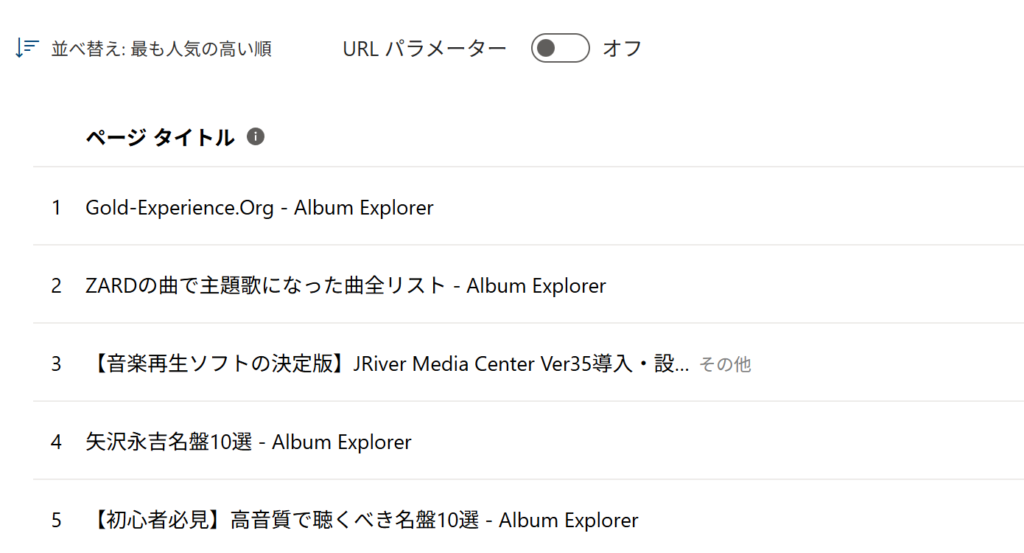Click the ellipsis ending the truncated JRiver title
Image resolution: width=1024 pixels, height=553 pixels.
682,366
